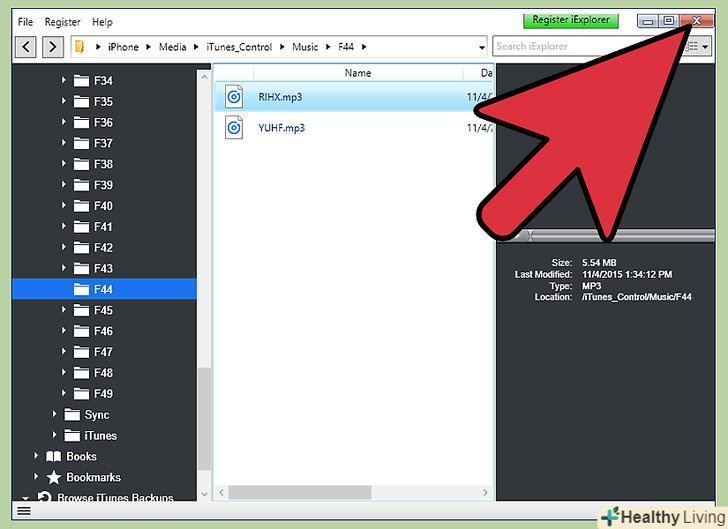
Task: Click the iTunes folder icon
Action: (x=72, y=436)
